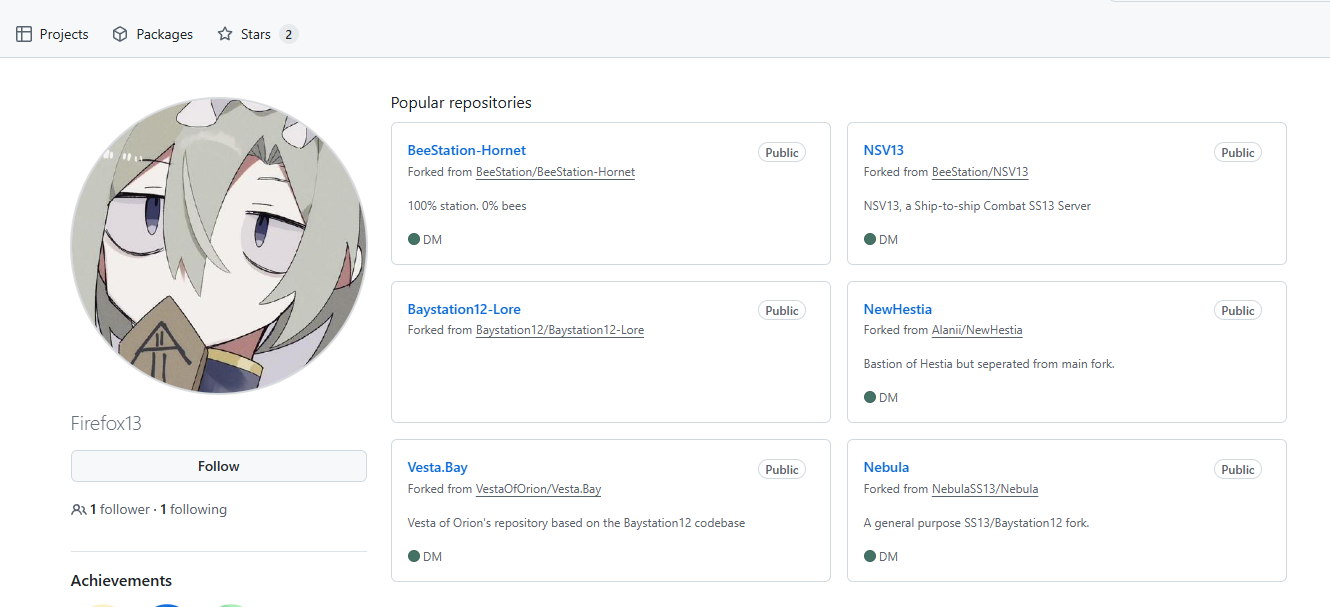Go to the Baystation12-Lore repository
The width and height of the screenshot is (1330, 607).
[x=464, y=309]
